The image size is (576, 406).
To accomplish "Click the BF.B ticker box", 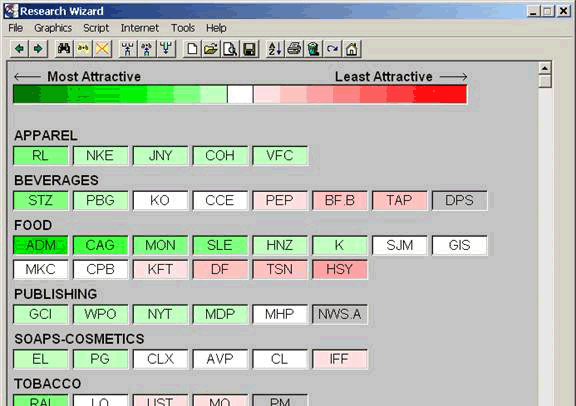I will (340, 201).
